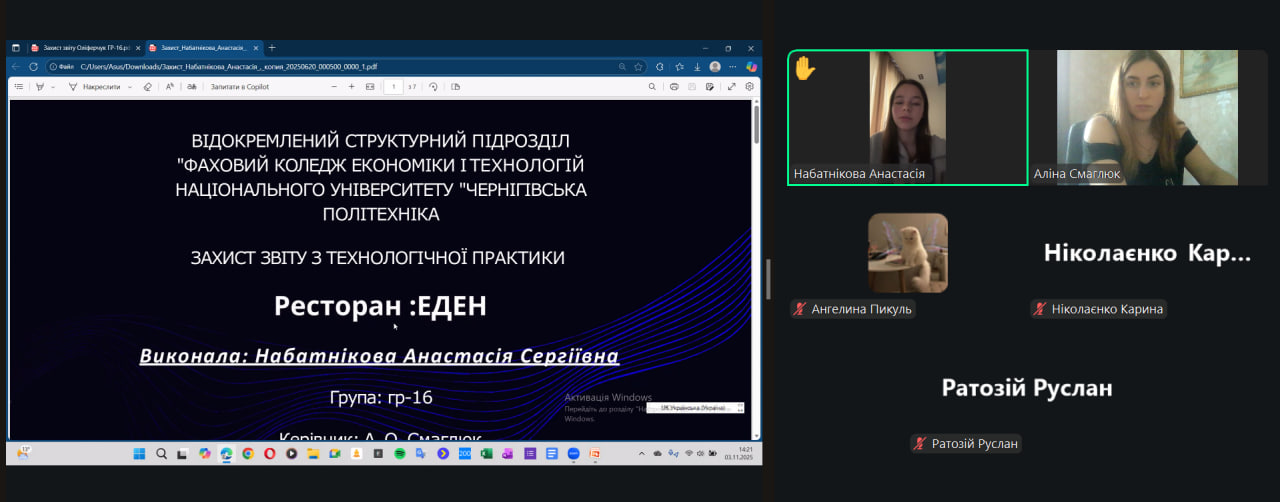Screen dimensions: 1280x502
Task: Switch to Захист звіту Оліферчук tab
Action: tap(80, 47)
